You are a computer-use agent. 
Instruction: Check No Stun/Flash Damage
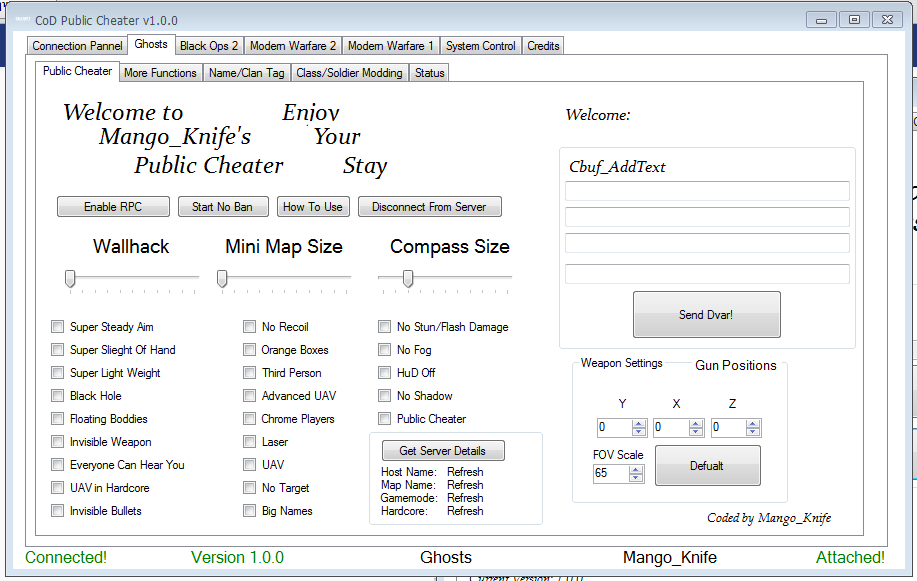pyautogui.click(x=384, y=326)
